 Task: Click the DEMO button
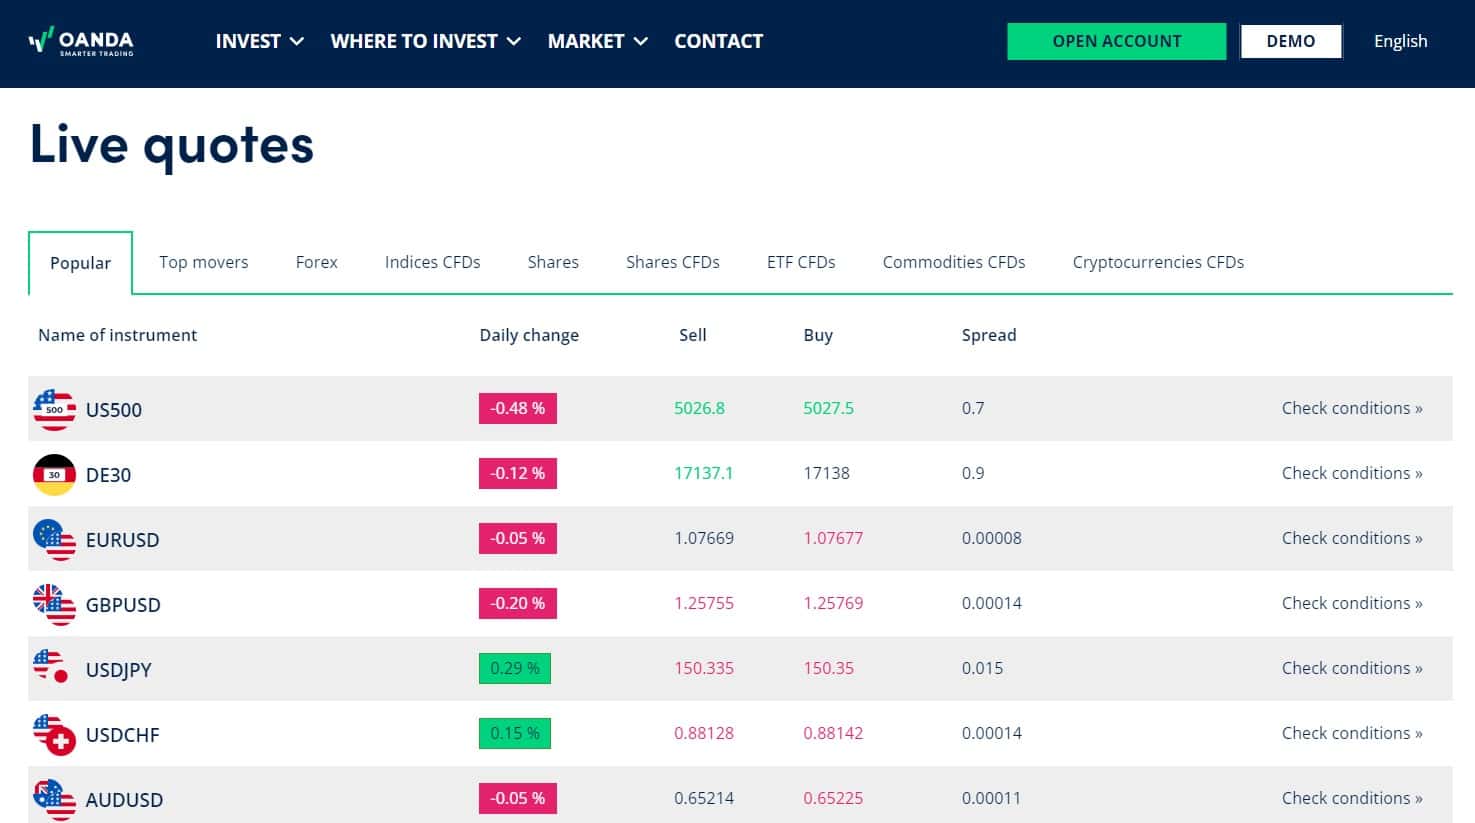point(1290,41)
